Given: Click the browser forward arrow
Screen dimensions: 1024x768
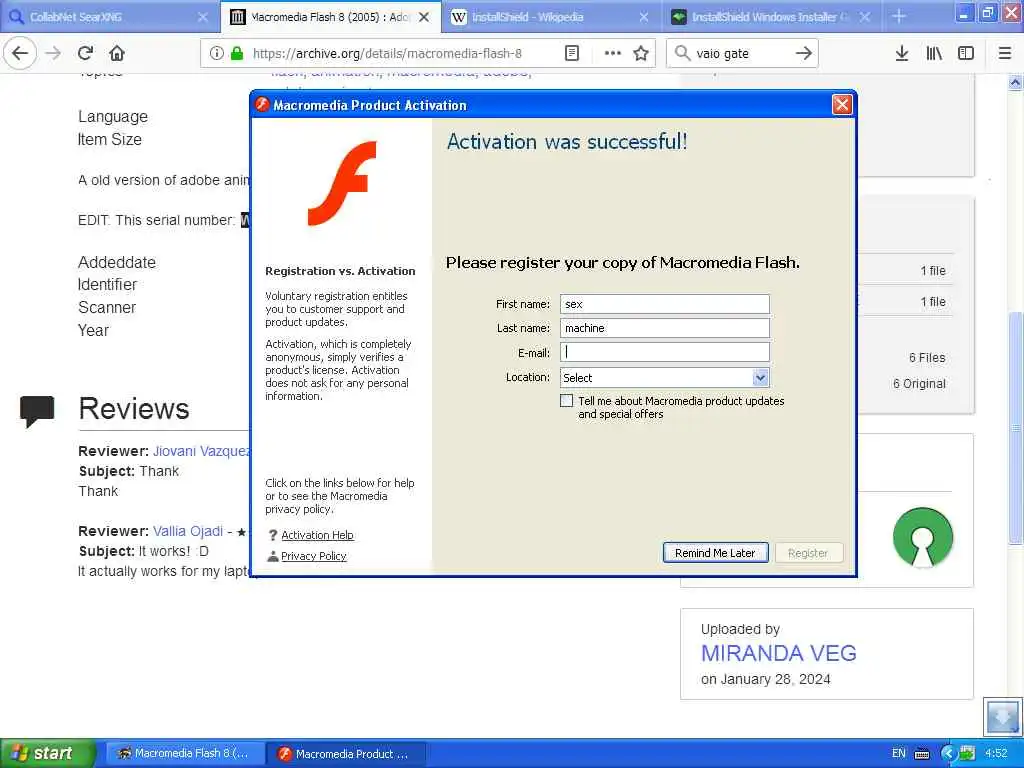Looking at the screenshot, I should click(x=54, y=53).
